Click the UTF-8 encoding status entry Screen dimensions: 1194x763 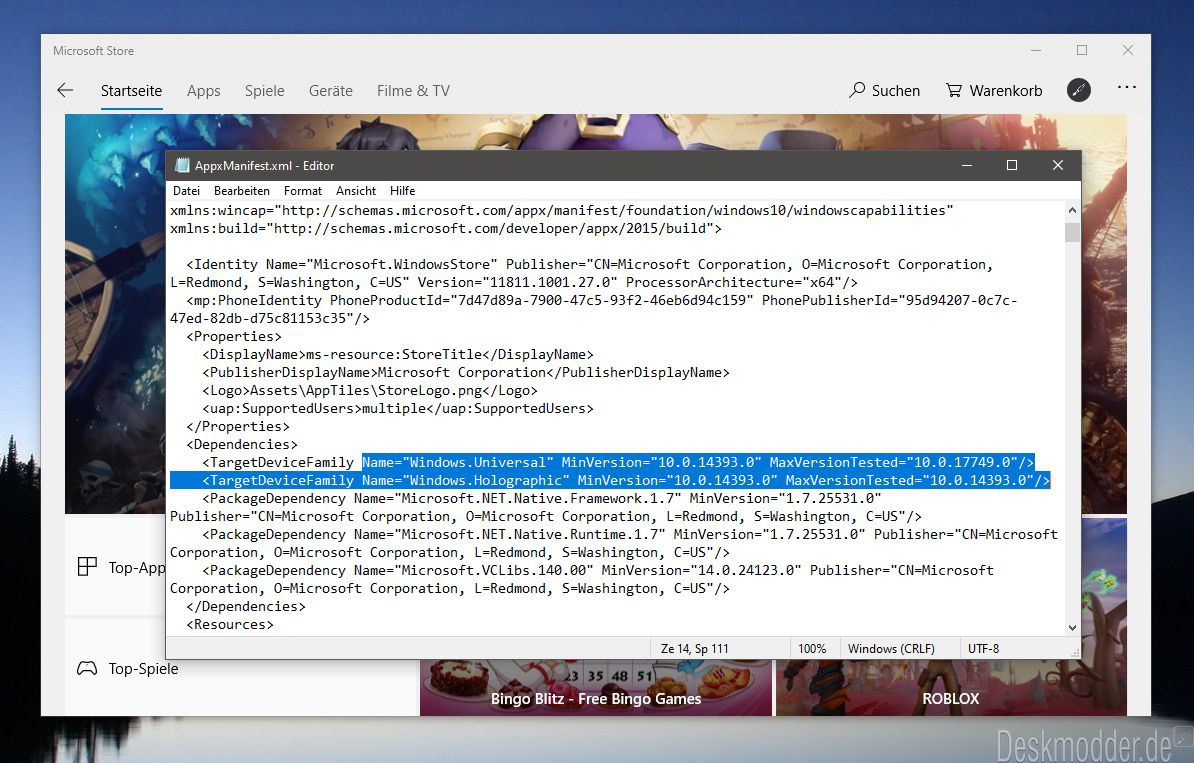pyautogui.click(x=983, y=649)
